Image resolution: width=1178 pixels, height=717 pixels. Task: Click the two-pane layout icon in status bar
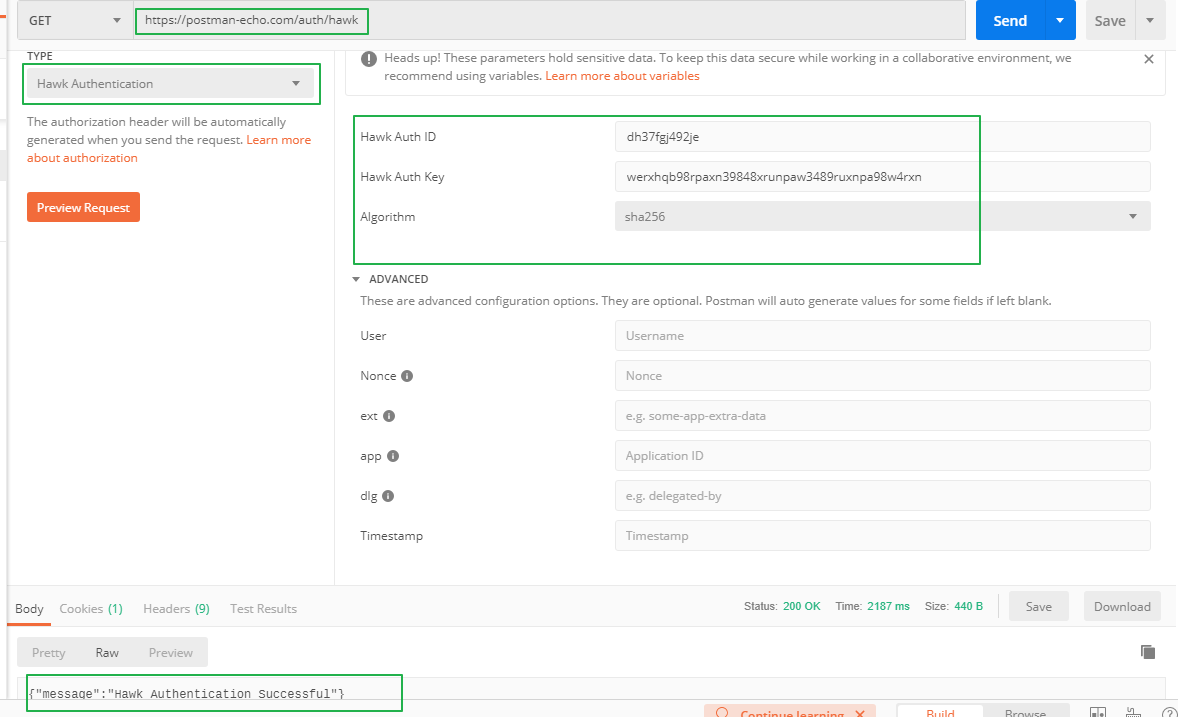pyautogui.click(x=1097, y=713)
